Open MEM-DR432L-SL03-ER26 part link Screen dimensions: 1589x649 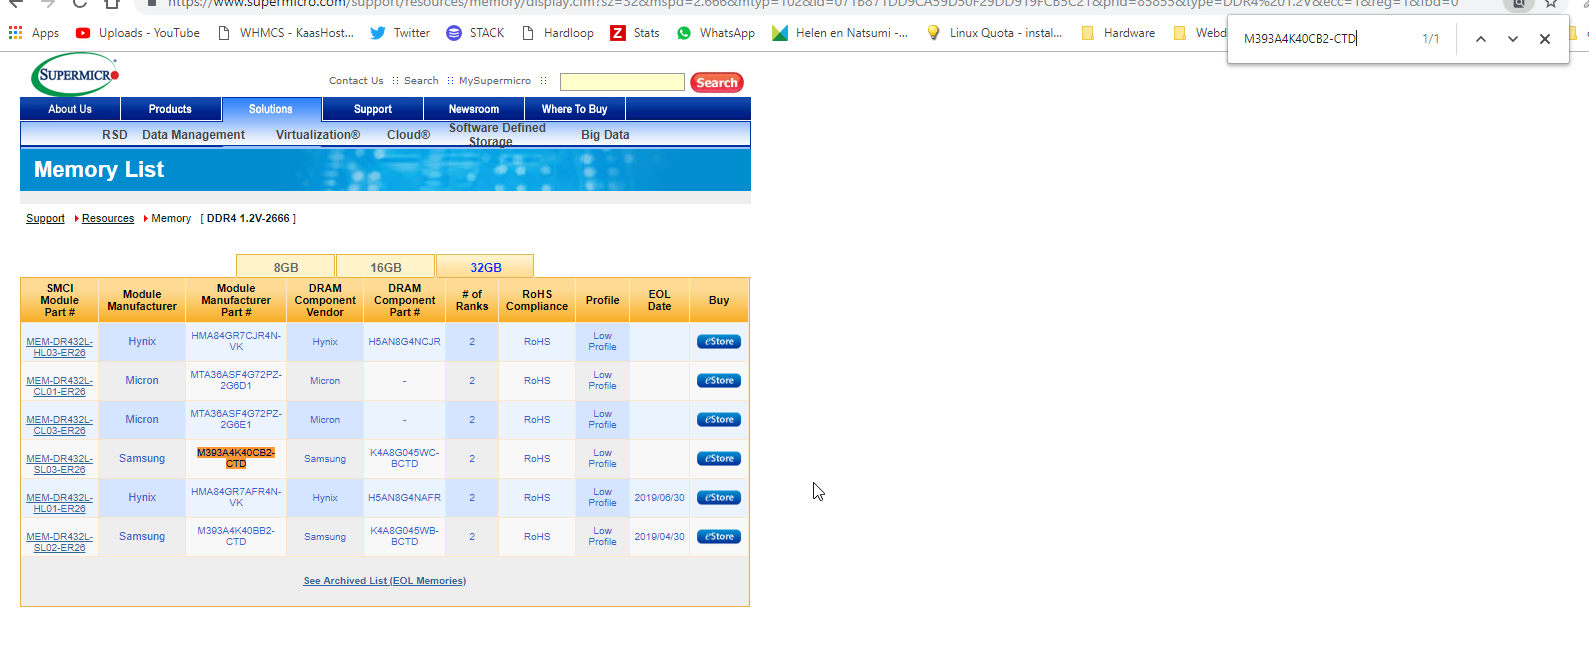coord(59,464)
